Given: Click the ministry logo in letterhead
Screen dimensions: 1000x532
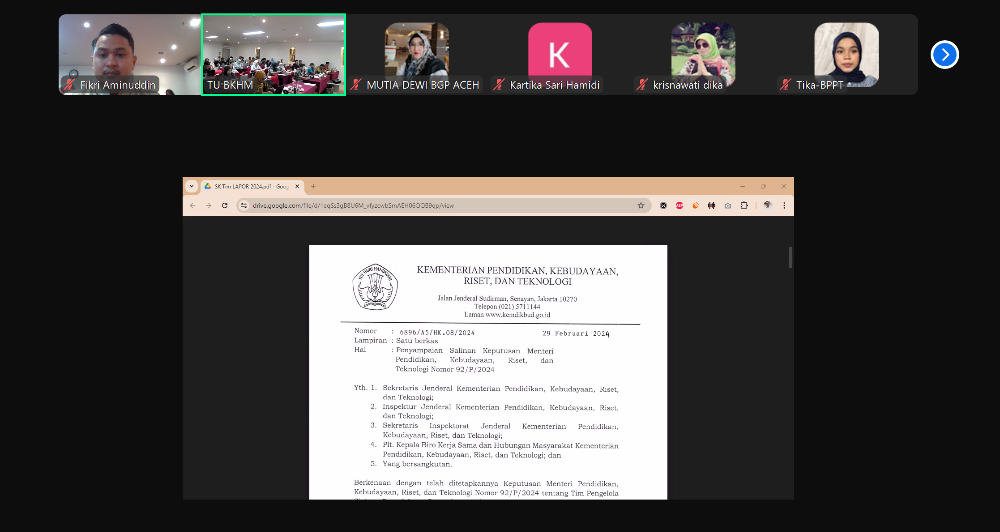Looking at the screenshot, I should [x=375, y=287].
